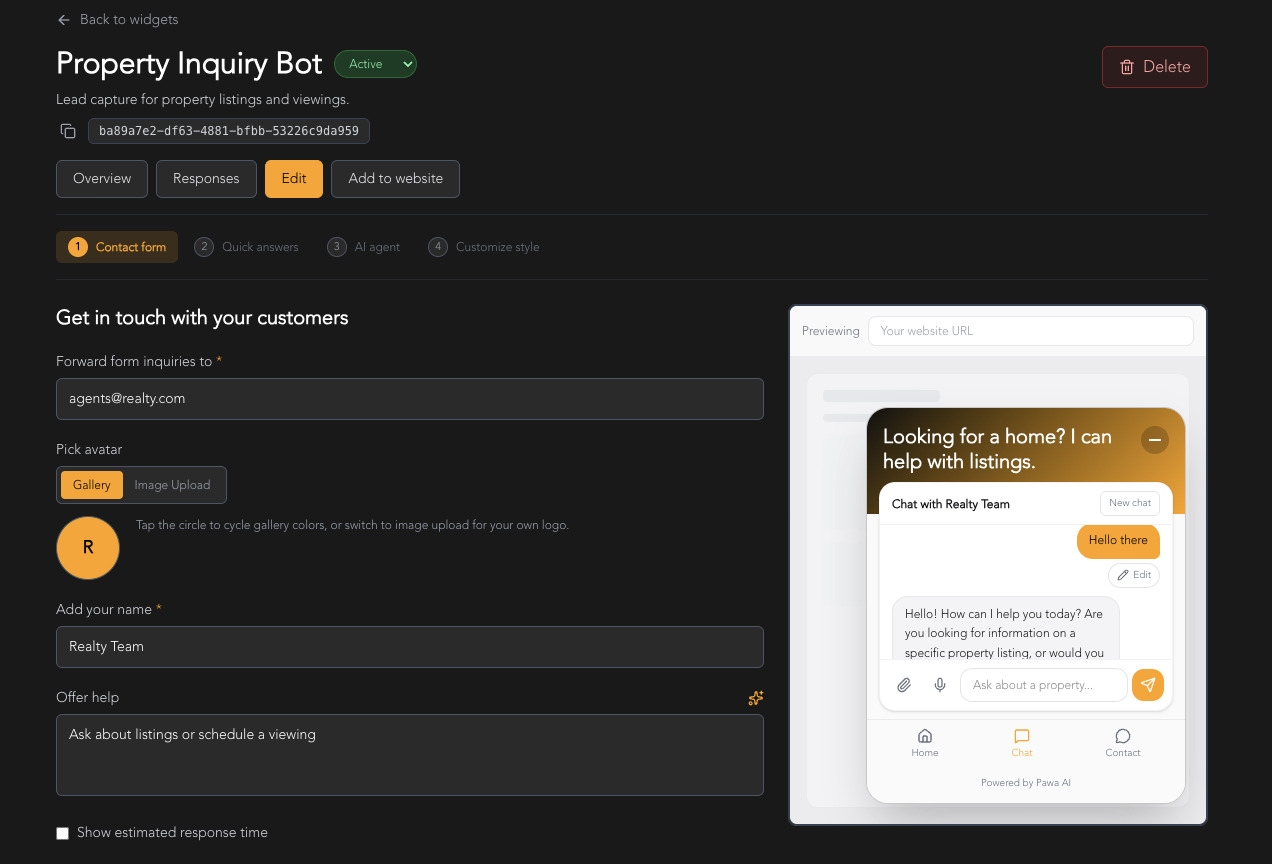Image resolution: width=1272 pixels, height=864 pixels.
Task: Click the orange R avatar circle to cycle colors
Action: pos(88,548)
